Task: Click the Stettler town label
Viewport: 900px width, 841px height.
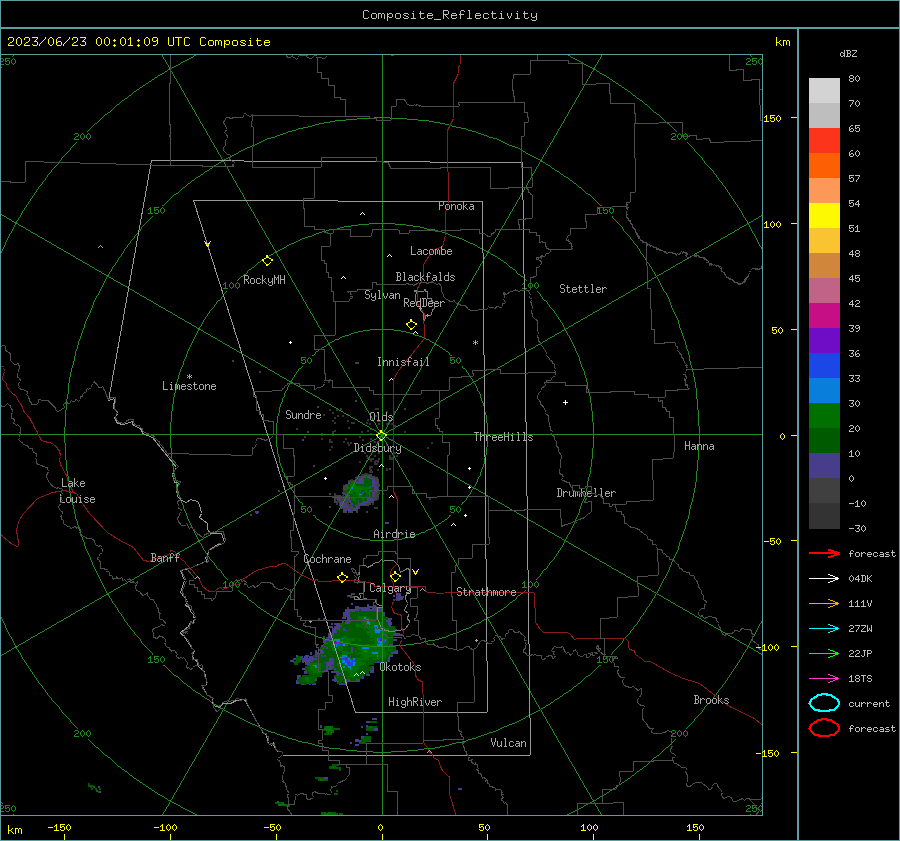Action: pyautogui.click(x=583, y=289)
